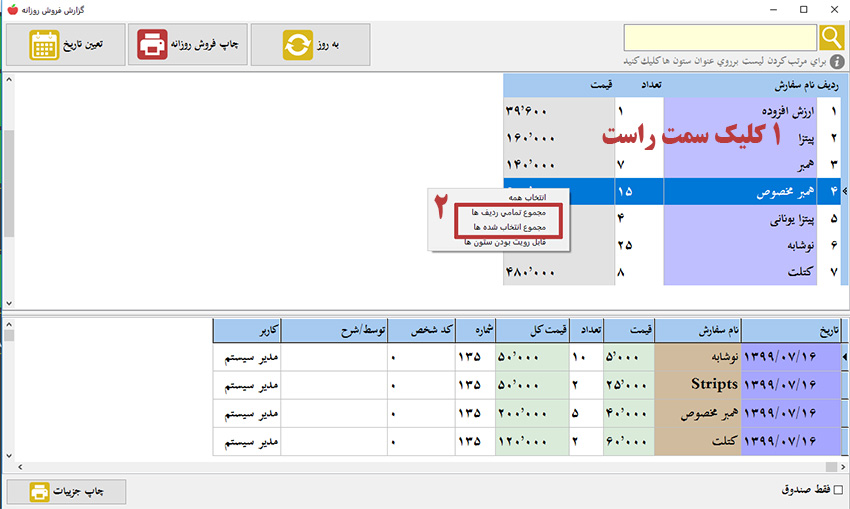The image size is (850, 509).
Task: Select مجموع تمامی ردیف ها menu entry
Action: [x=509, y=213]
